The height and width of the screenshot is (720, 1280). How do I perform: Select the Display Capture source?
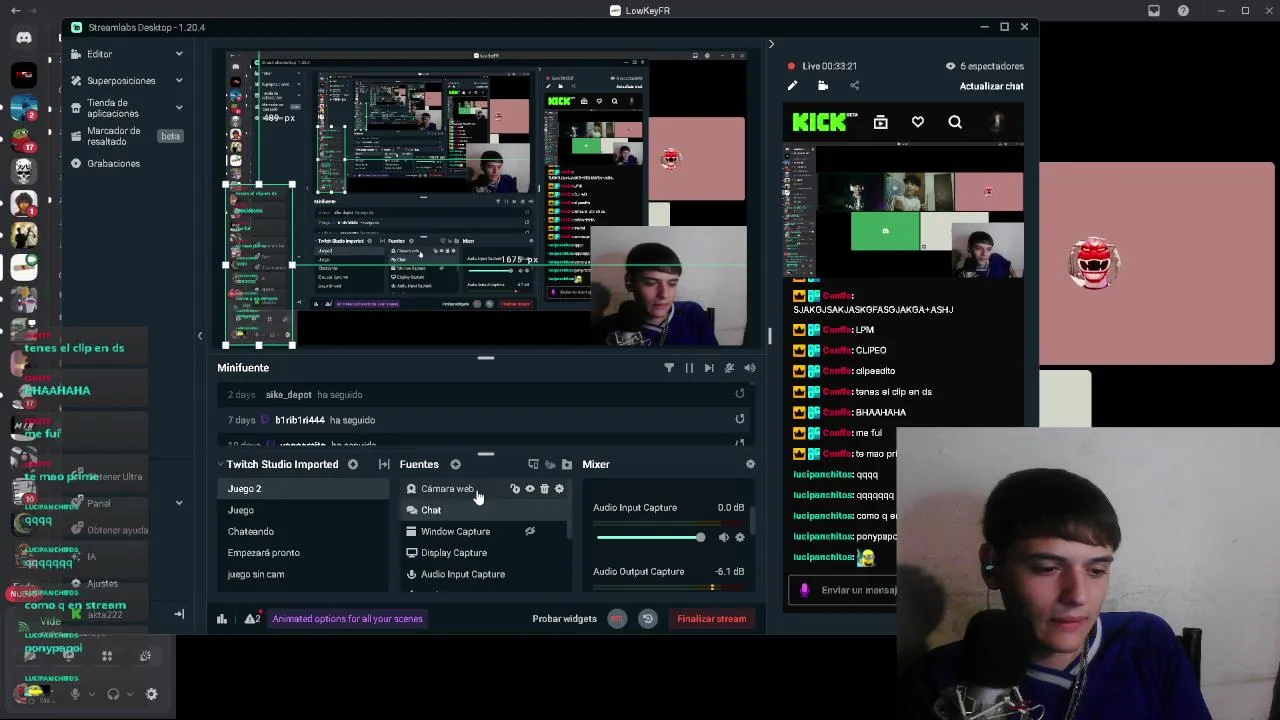coord(485,553)
